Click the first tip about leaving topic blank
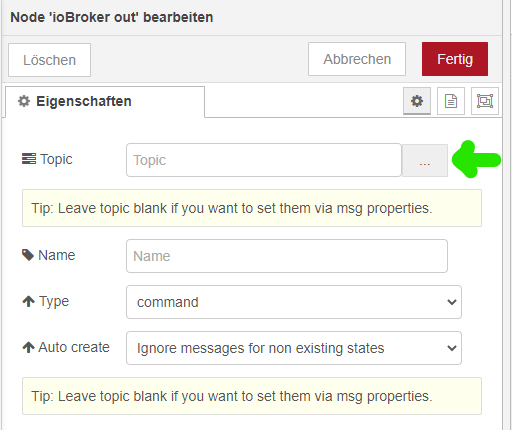The image size is (512, 430). pos(252,208)
